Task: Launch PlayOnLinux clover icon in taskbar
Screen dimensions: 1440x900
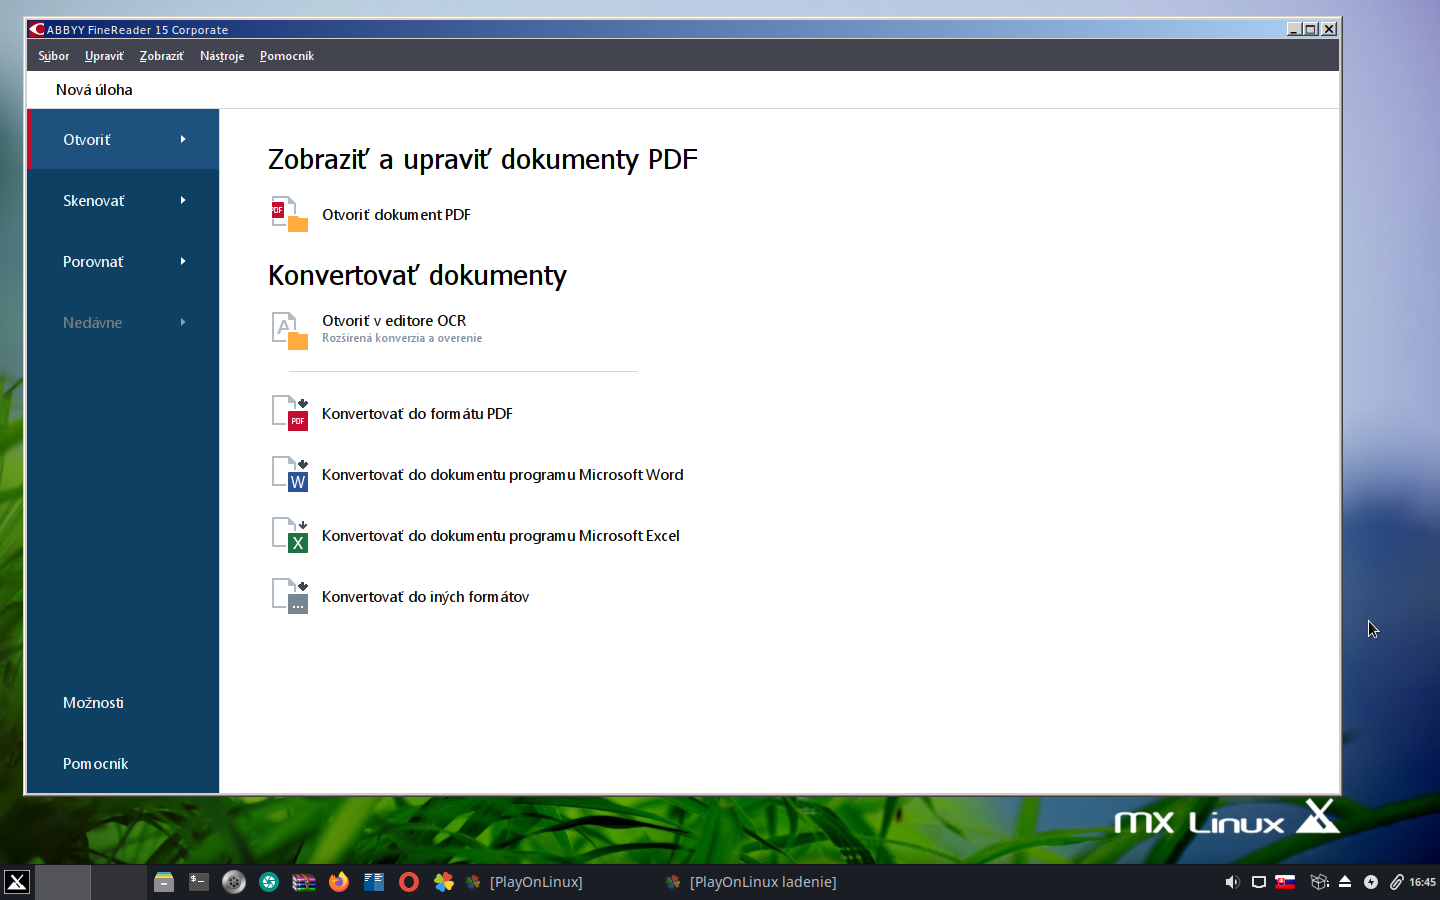Action: pyautogui.click(x=444, y=882)
